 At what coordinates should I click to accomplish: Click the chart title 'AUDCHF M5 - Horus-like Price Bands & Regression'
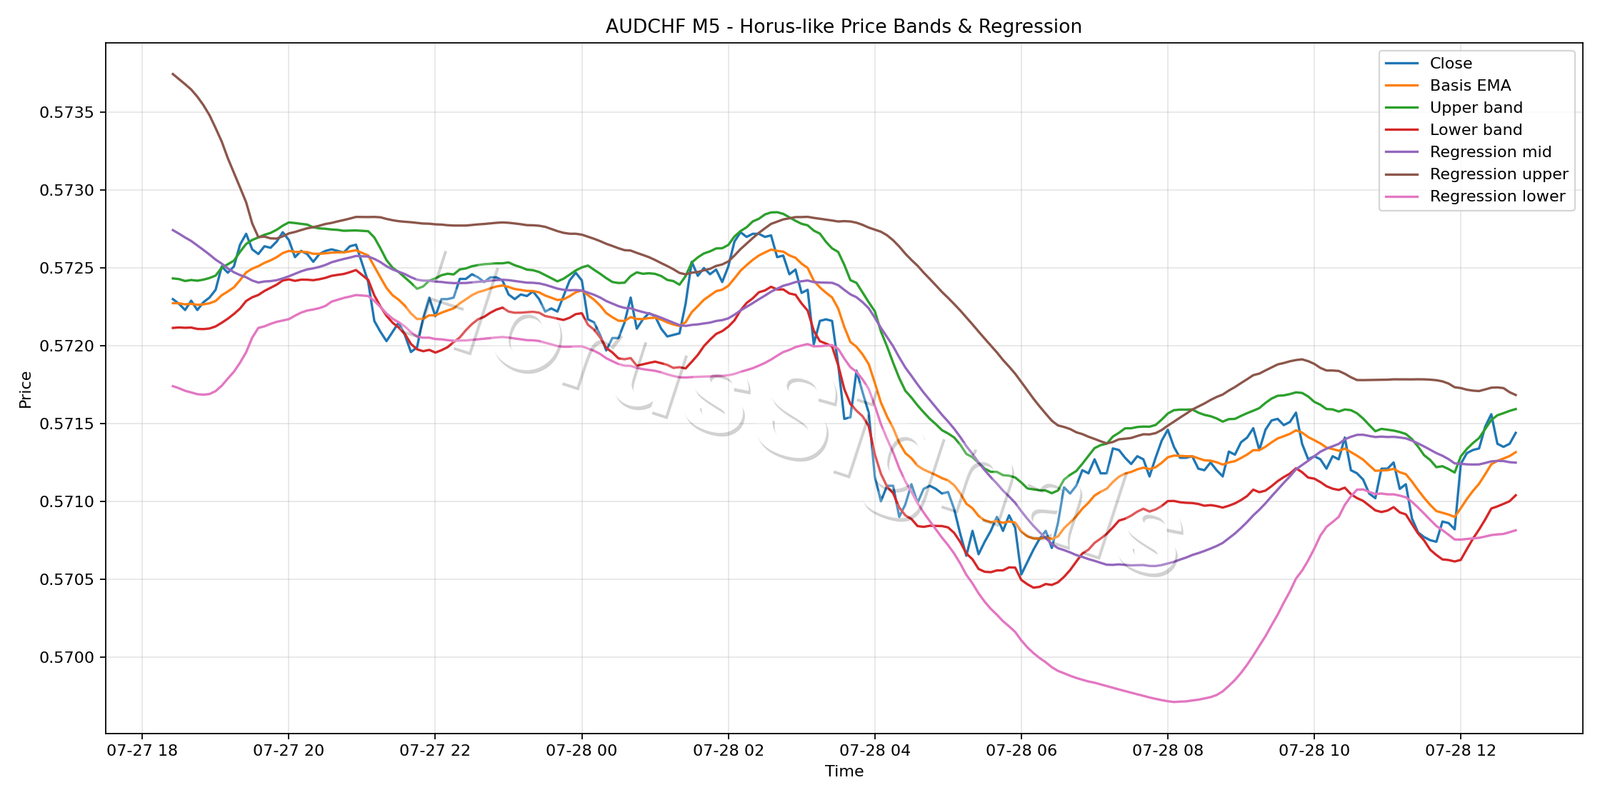coord(844,27)
